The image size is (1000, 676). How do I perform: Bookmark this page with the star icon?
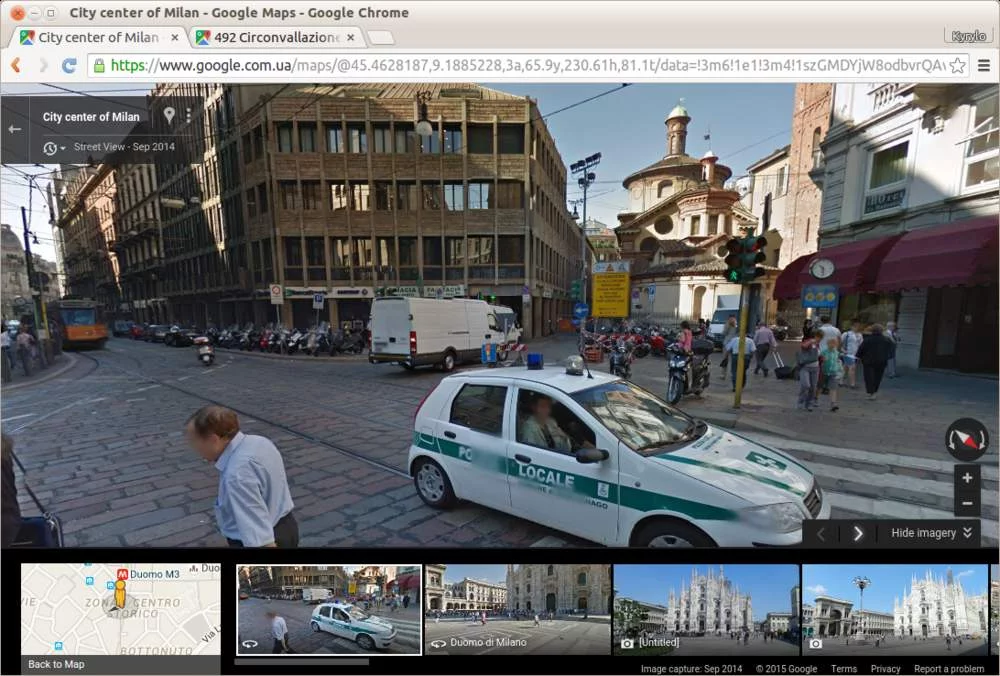957,65
